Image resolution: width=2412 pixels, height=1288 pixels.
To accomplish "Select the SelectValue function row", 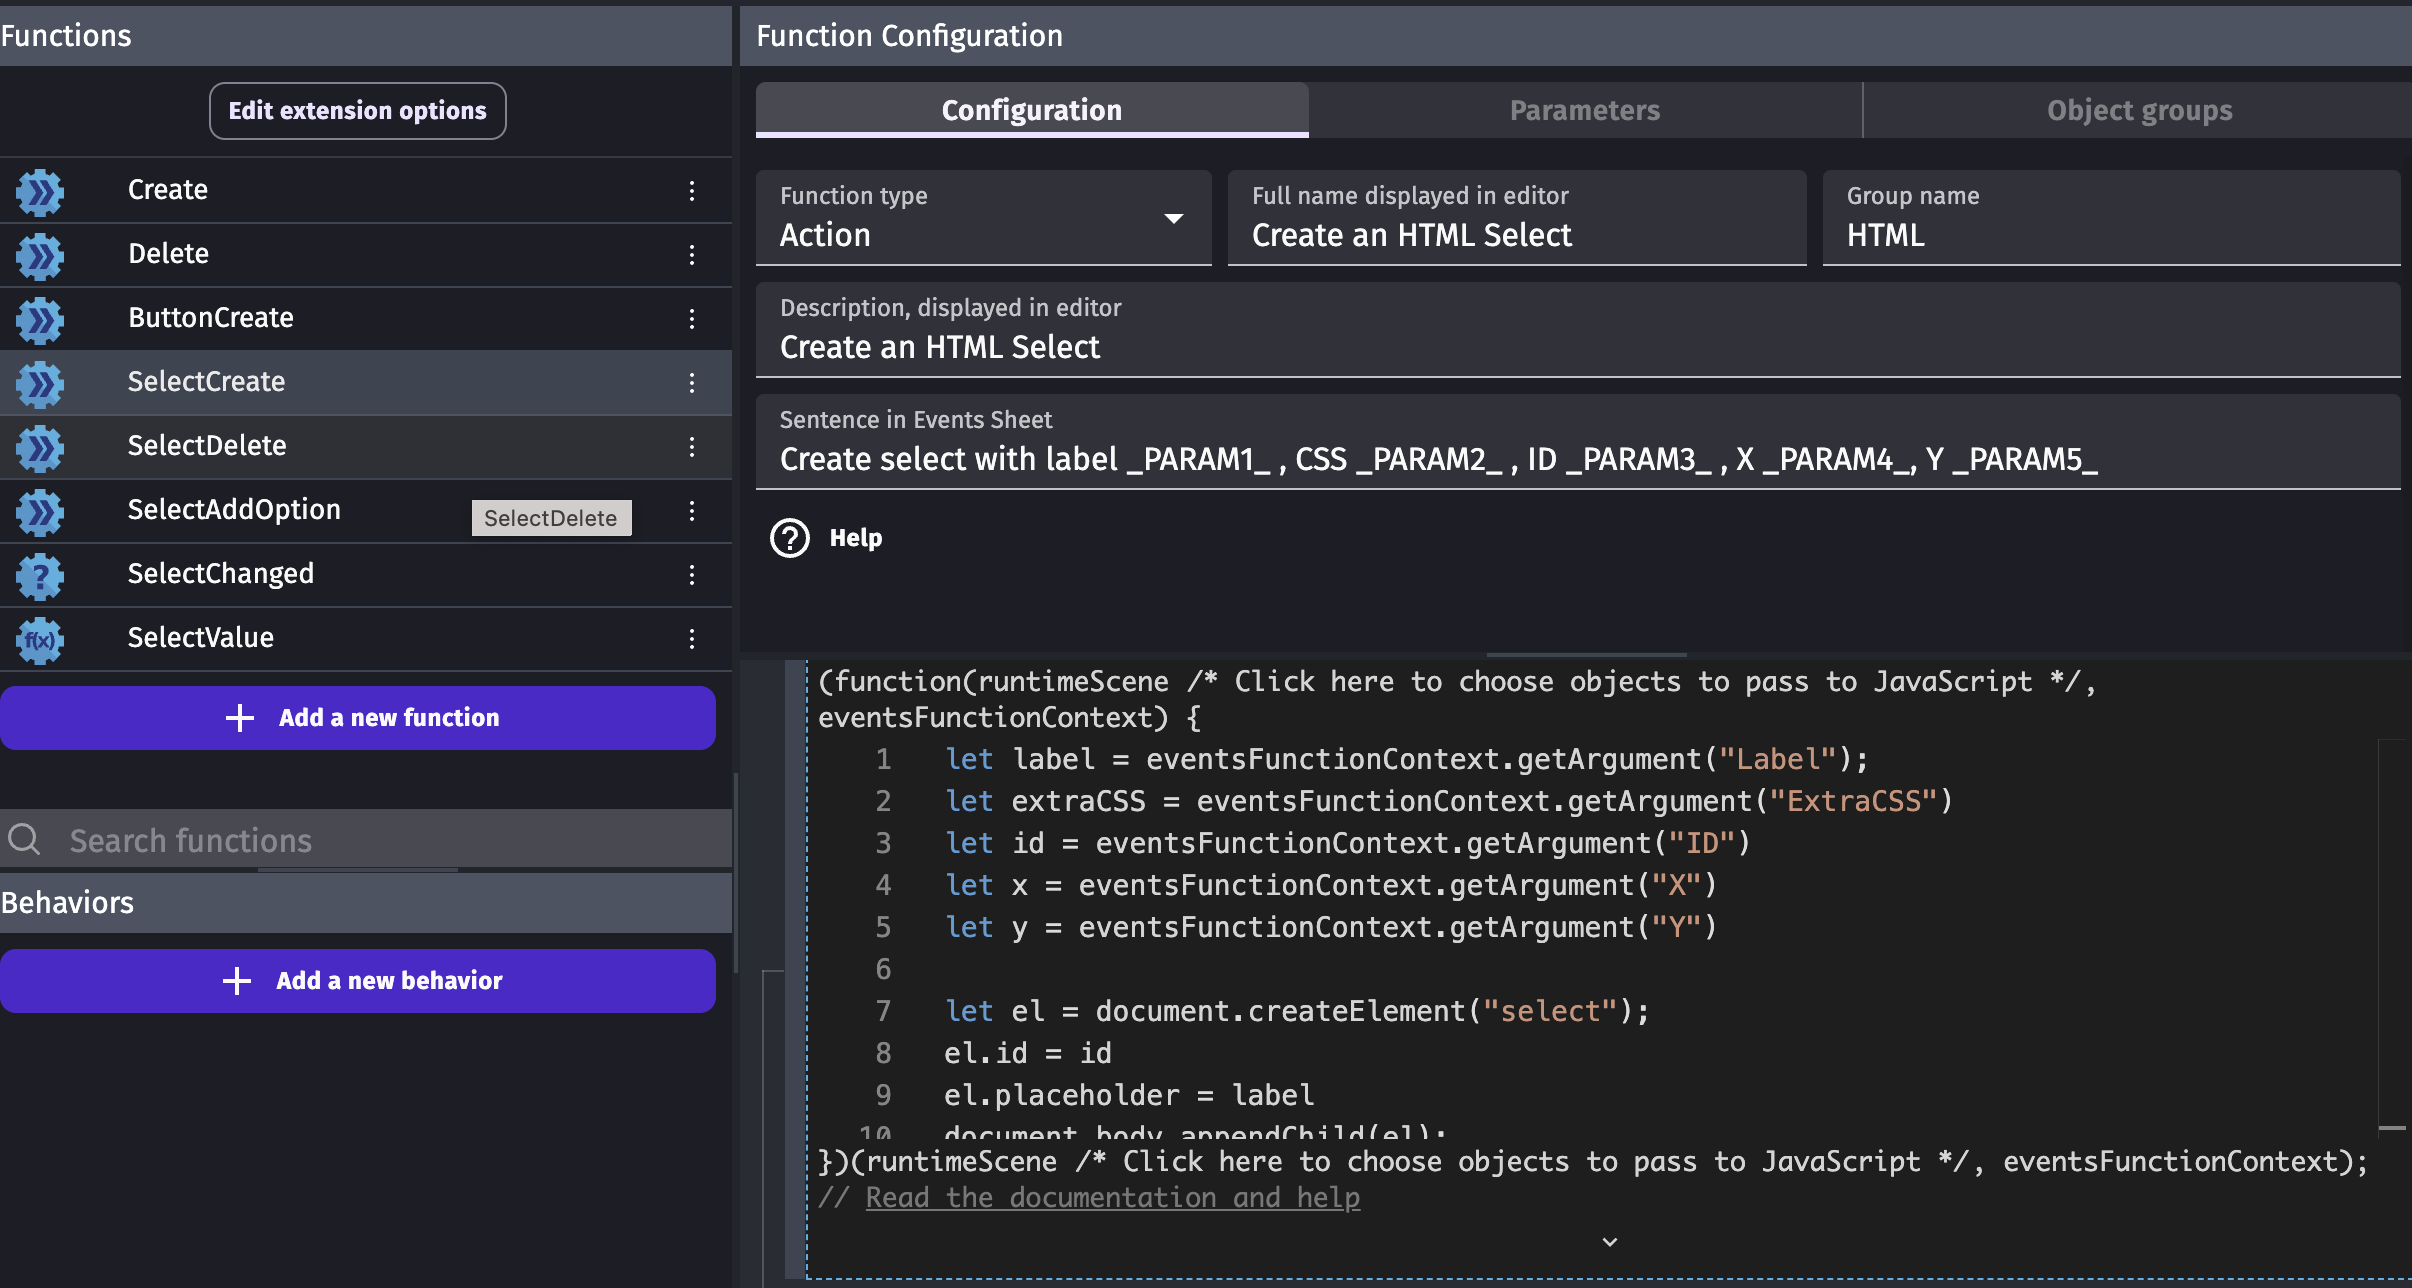I will (x=366, y=639).
